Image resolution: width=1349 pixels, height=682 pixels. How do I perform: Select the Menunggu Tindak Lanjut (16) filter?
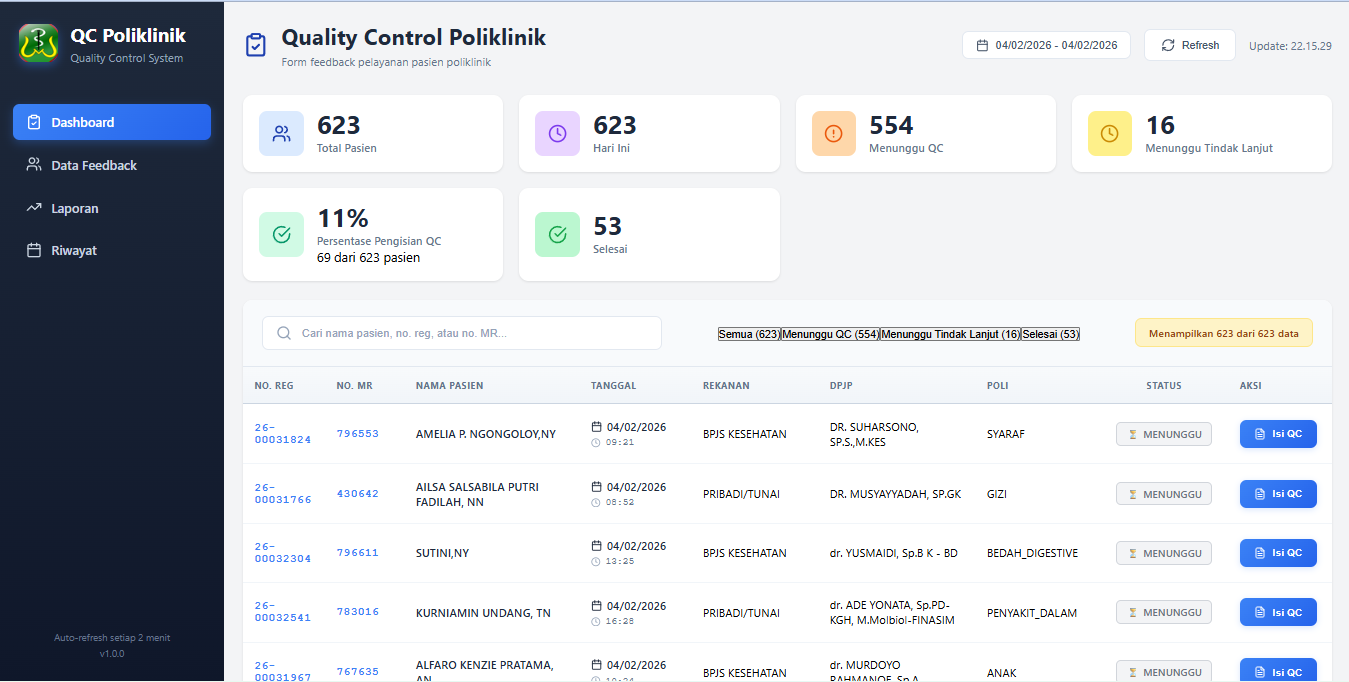950,334
